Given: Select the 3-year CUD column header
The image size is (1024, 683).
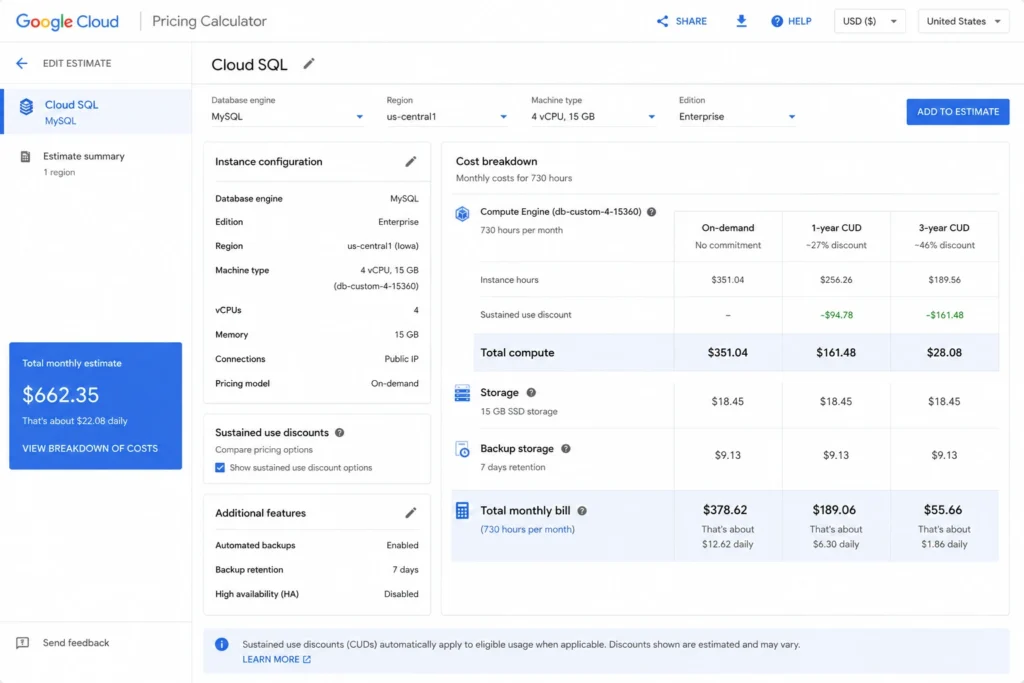Looking at the screenshot, I should pos(944,236).
